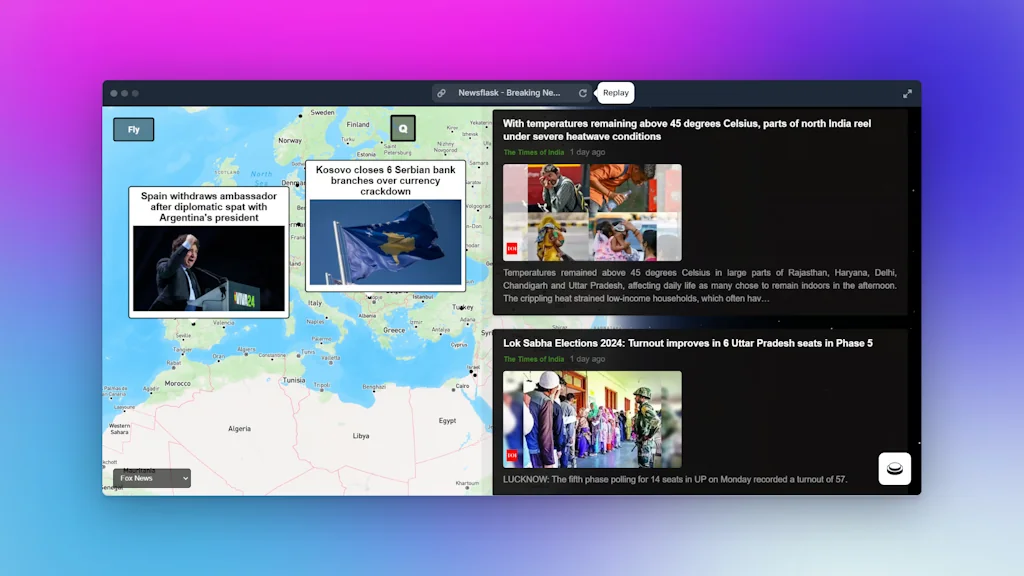Click the Replay label in the tab bar
This screenshot has height=576, width=1024.
(x=615, y=92)
